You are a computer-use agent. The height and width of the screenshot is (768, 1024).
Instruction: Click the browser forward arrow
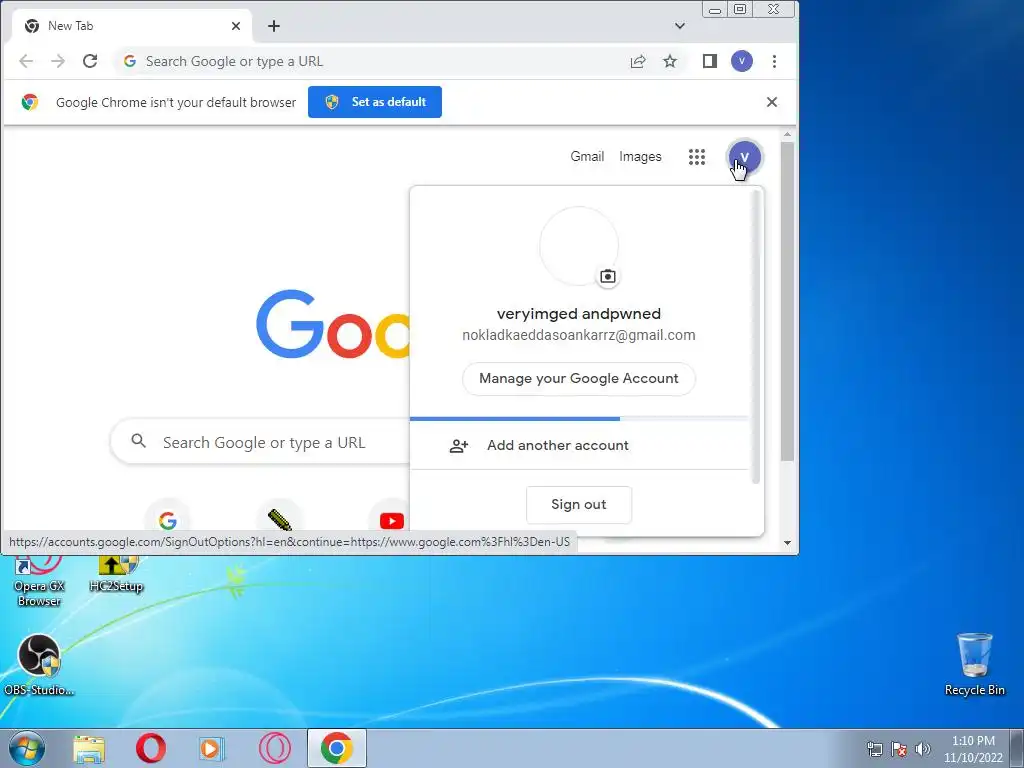coord(58,61)
